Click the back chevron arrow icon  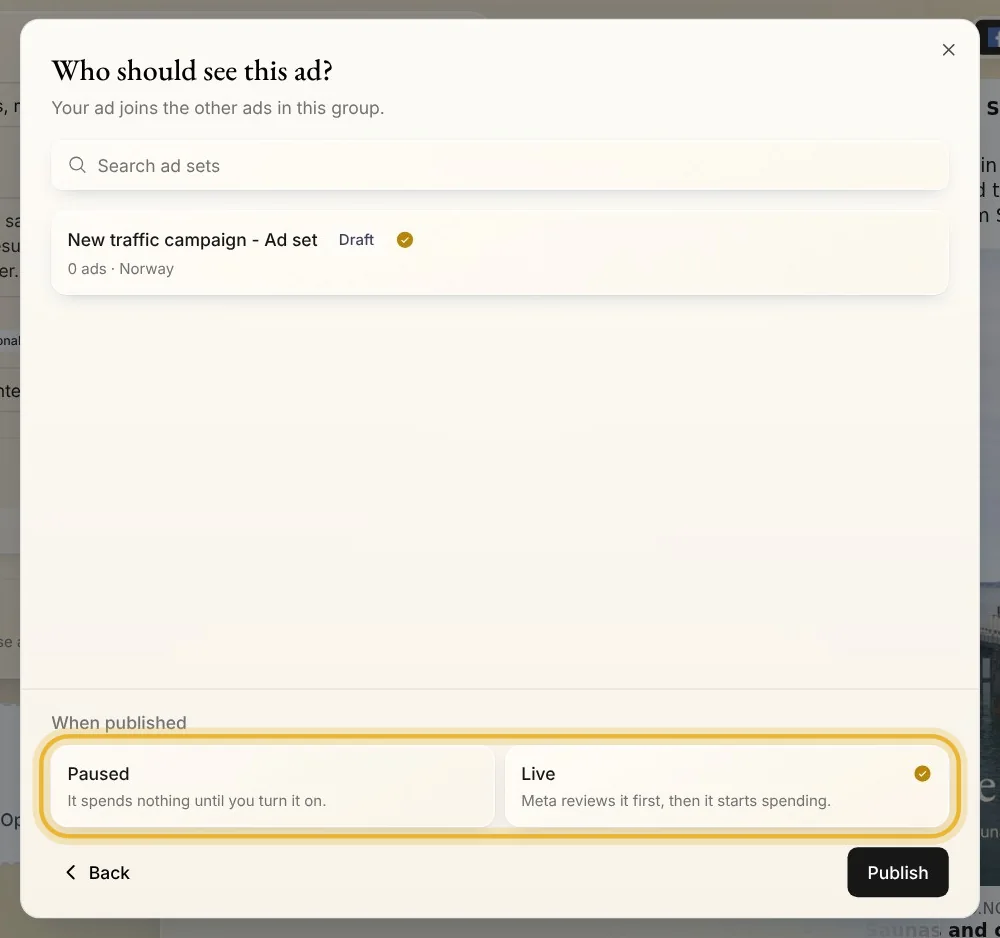pos(71,872)
